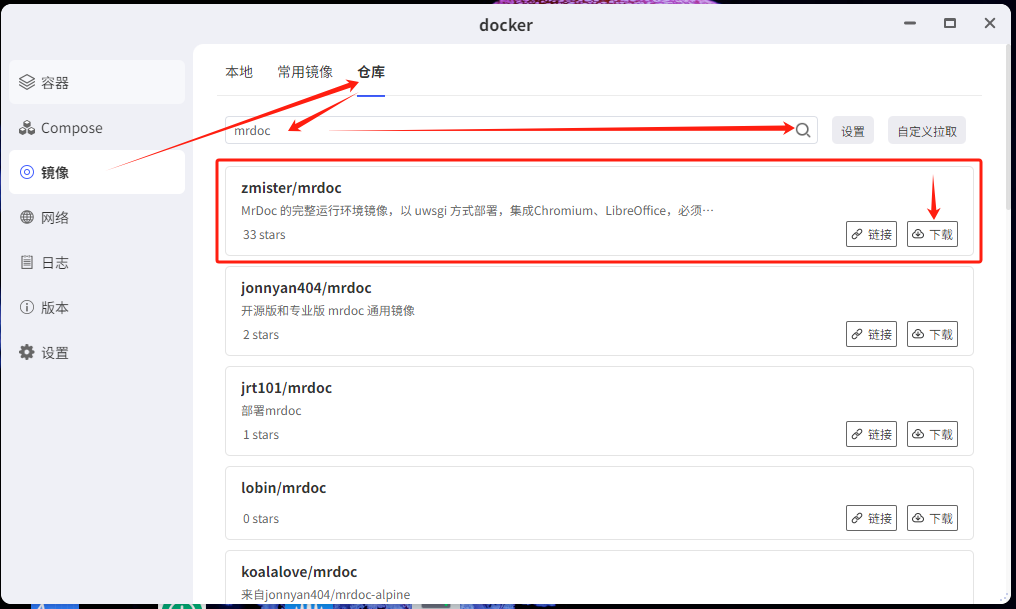Download the lobin/mrdoc image

coord(932,518)
